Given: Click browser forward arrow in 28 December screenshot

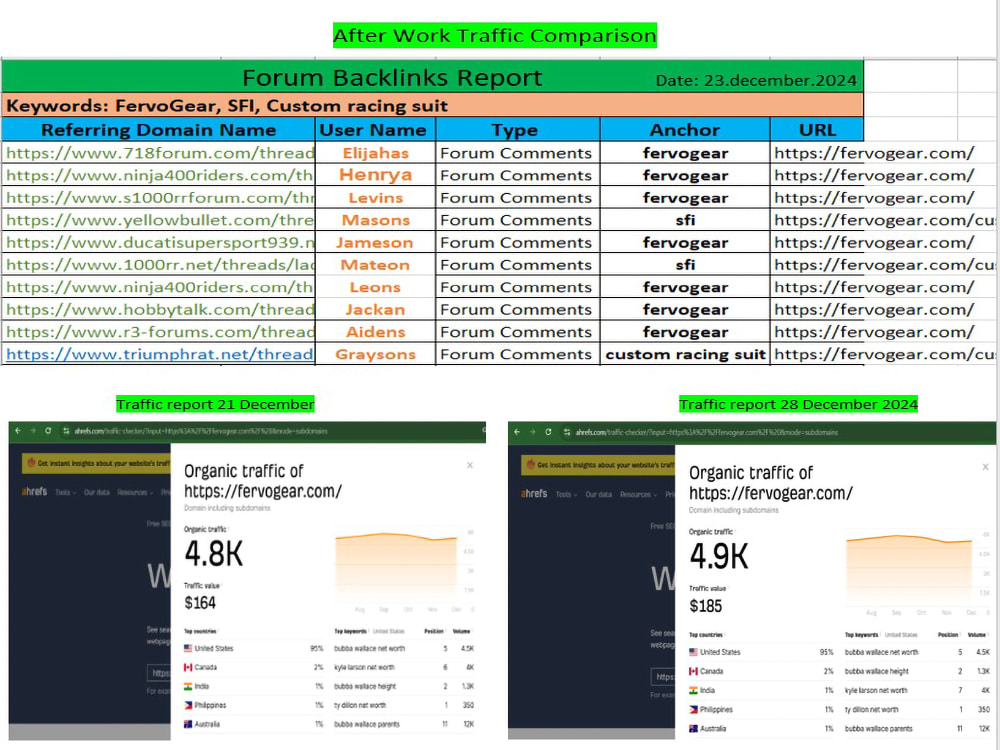Looking at the screenshot, I should coord(533,432).
